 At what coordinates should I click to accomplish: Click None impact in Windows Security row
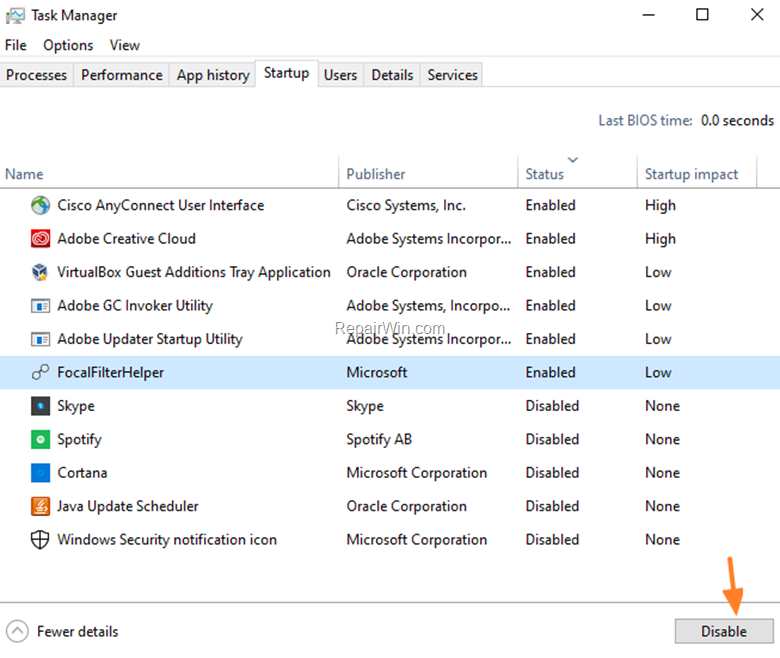[x=663, y=539]
